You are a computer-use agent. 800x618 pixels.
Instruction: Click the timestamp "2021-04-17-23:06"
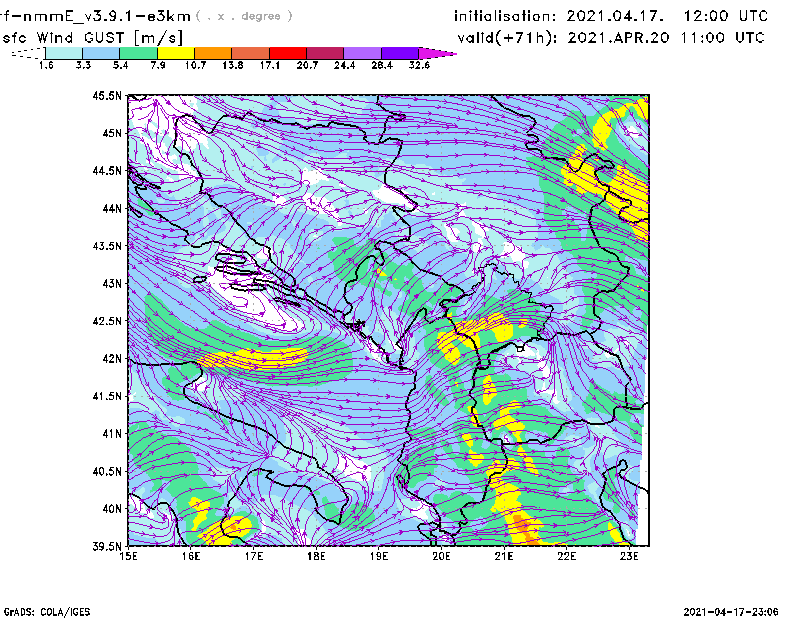[x=731, y=612]
